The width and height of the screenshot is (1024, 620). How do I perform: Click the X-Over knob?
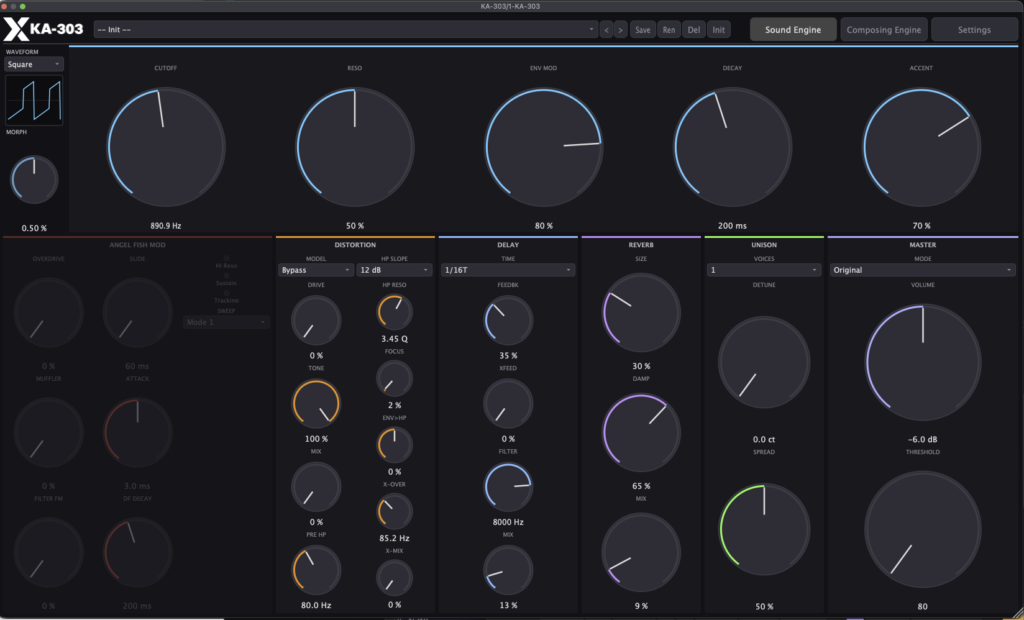coord(394,512)
